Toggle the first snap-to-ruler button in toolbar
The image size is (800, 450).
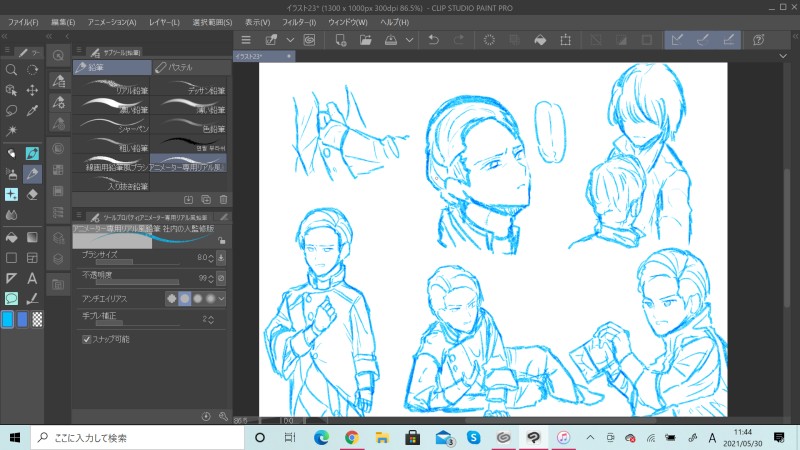click(x=676, y=40)
